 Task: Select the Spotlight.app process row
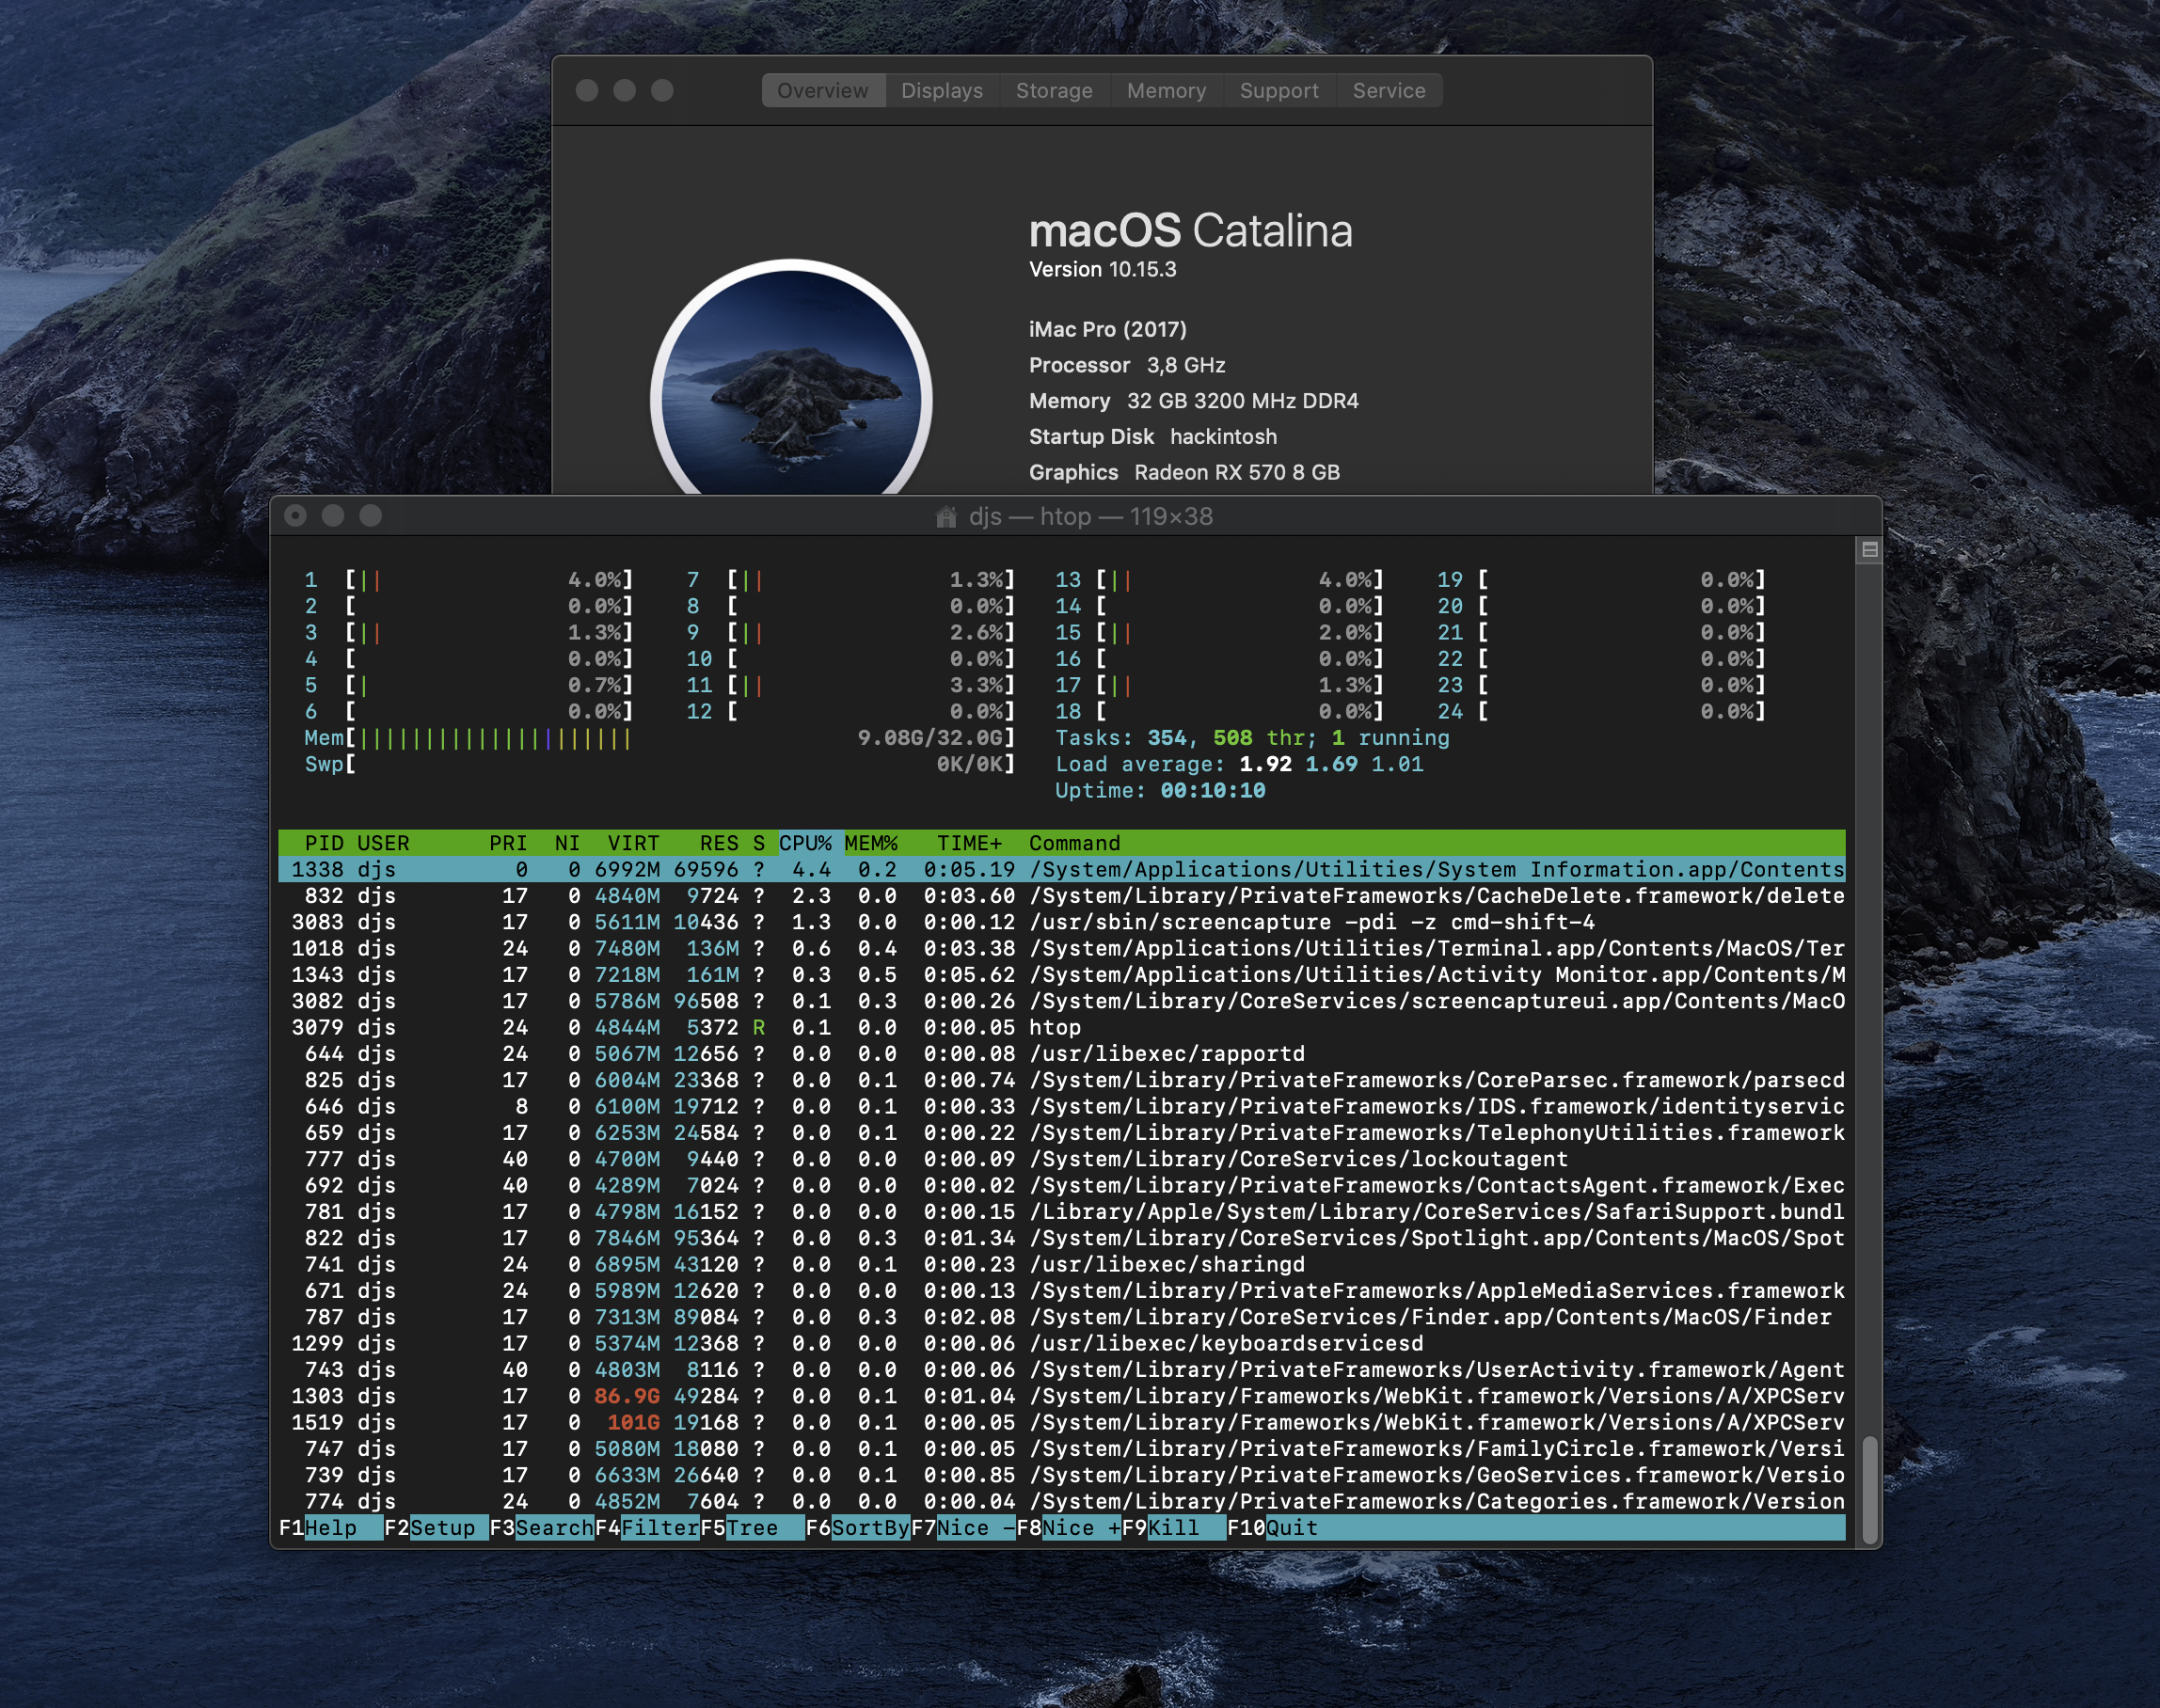(x=1062, y=1238)
